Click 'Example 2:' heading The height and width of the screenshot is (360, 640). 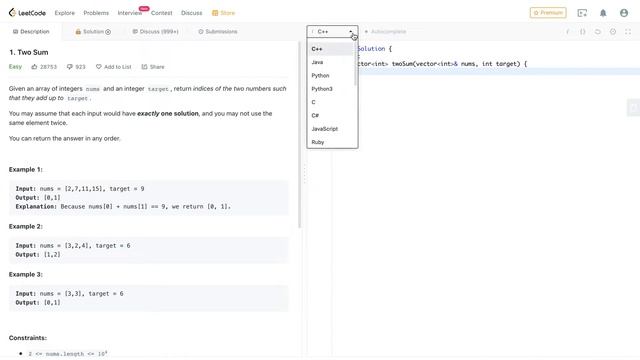coord(26,226)
